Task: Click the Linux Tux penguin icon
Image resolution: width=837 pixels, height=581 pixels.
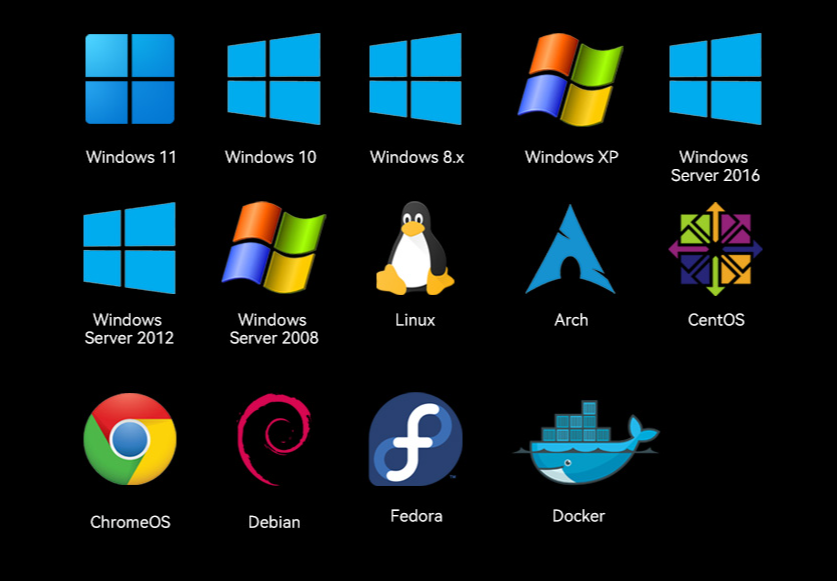Action: [415, 248]
